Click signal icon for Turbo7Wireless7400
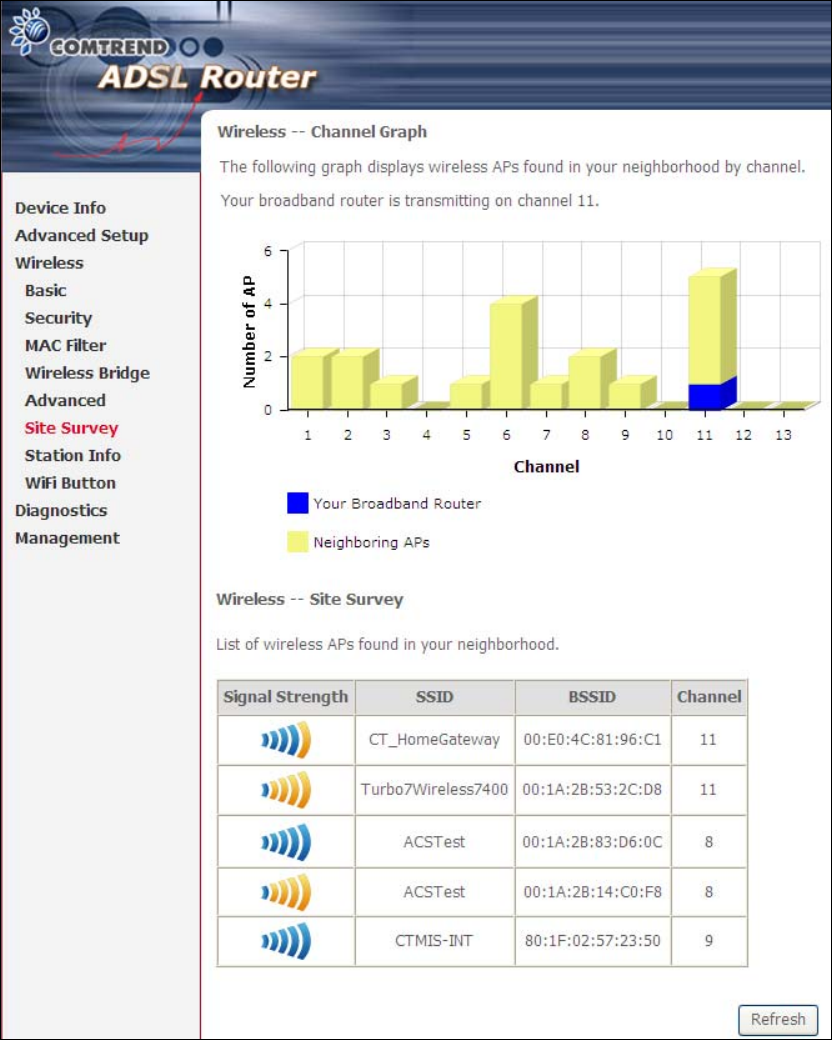Image resolution: width=832 pixels, height=1040 pixels. [286, 790]
